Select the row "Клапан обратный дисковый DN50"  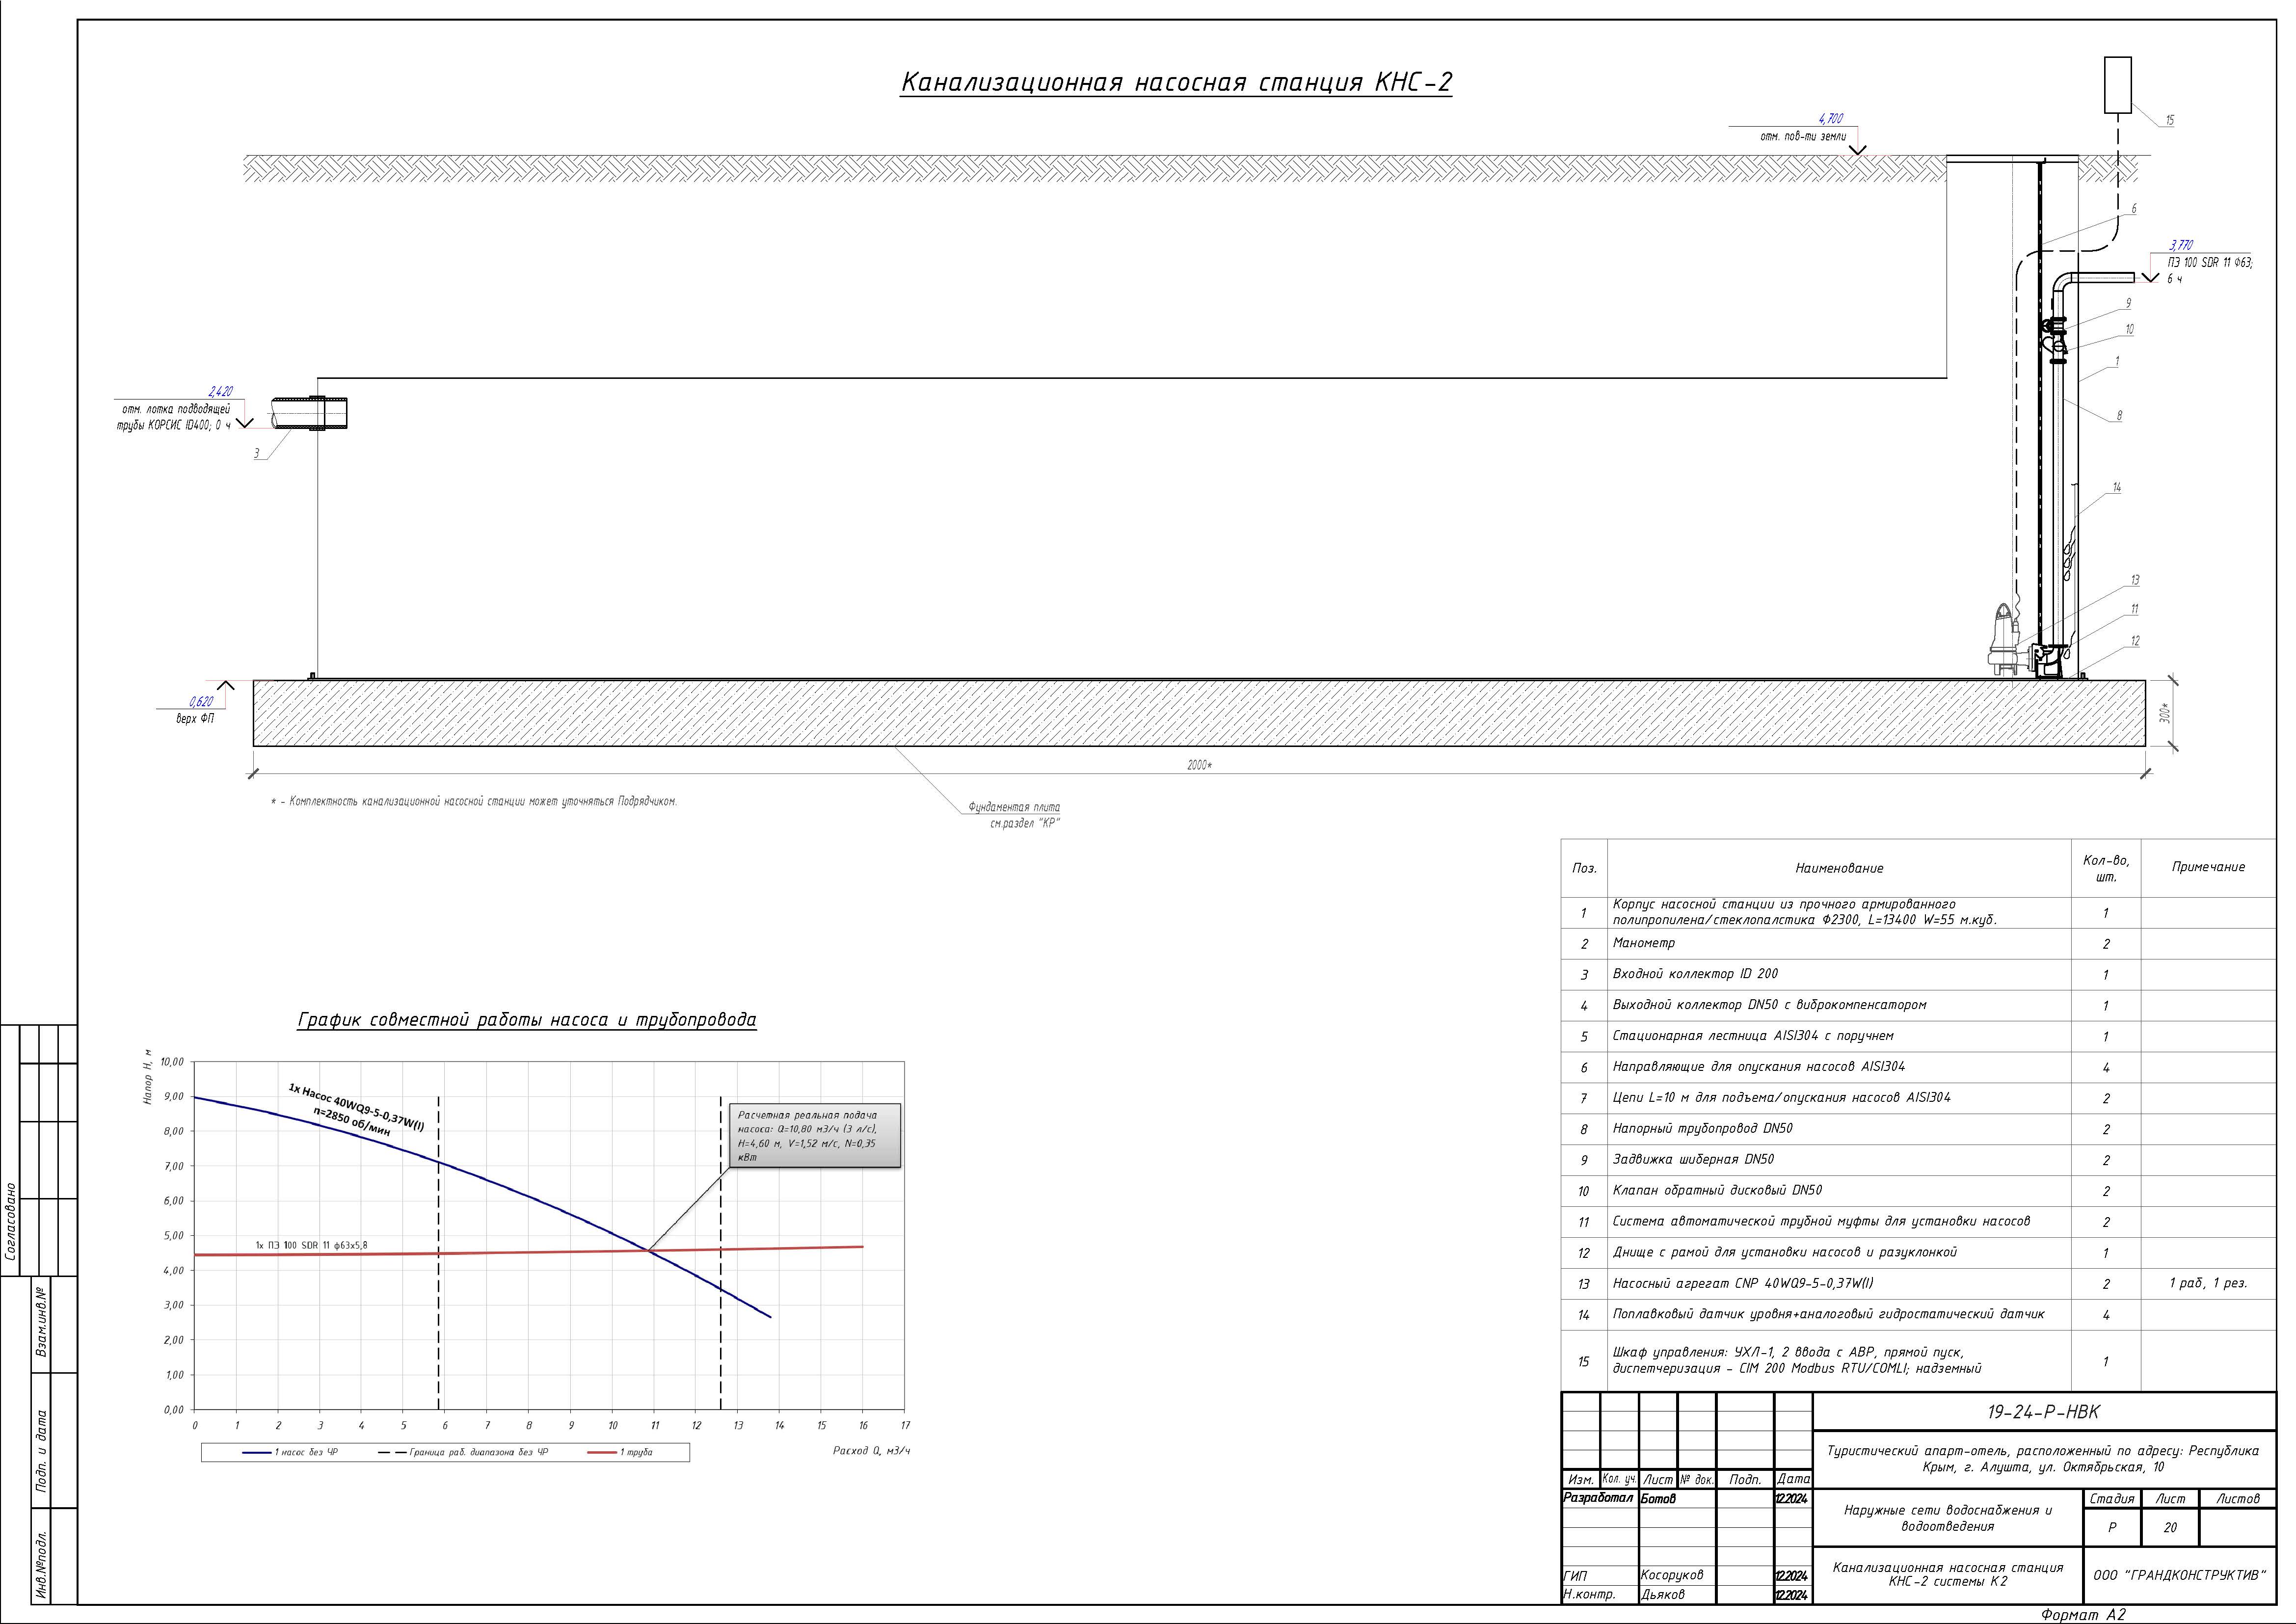pos(1918,1191)
